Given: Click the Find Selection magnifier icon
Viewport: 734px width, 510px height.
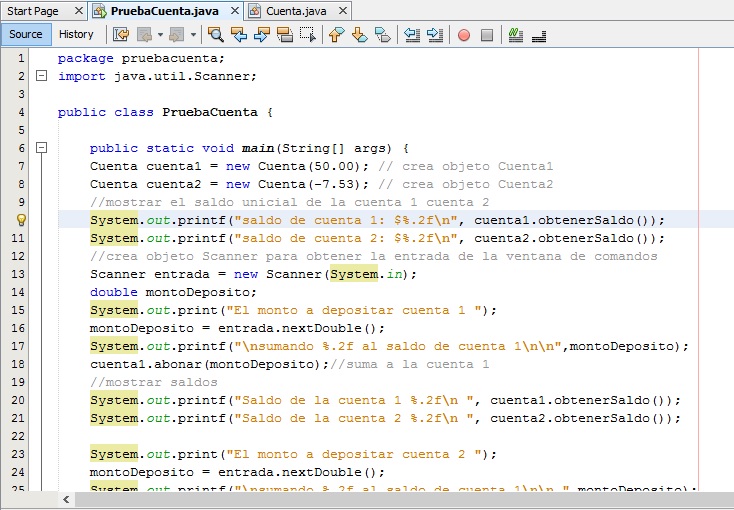Looking at the screenshot, I should [x=215, y=34].
